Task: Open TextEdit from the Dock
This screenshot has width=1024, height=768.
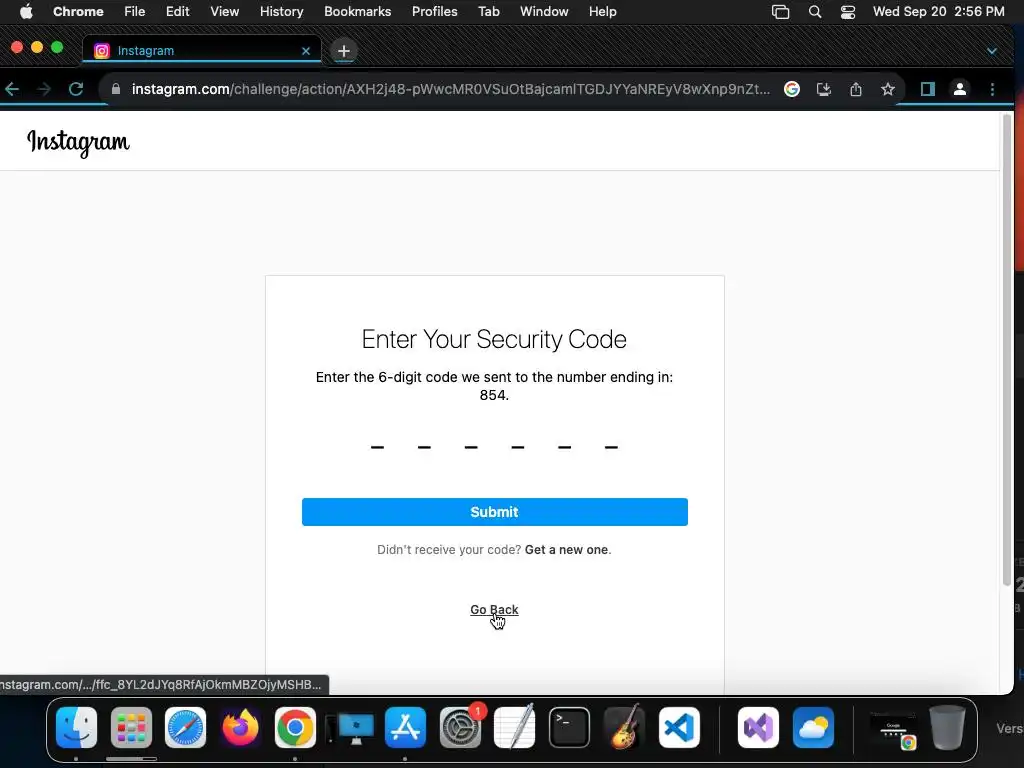Action: coord(515,726)
